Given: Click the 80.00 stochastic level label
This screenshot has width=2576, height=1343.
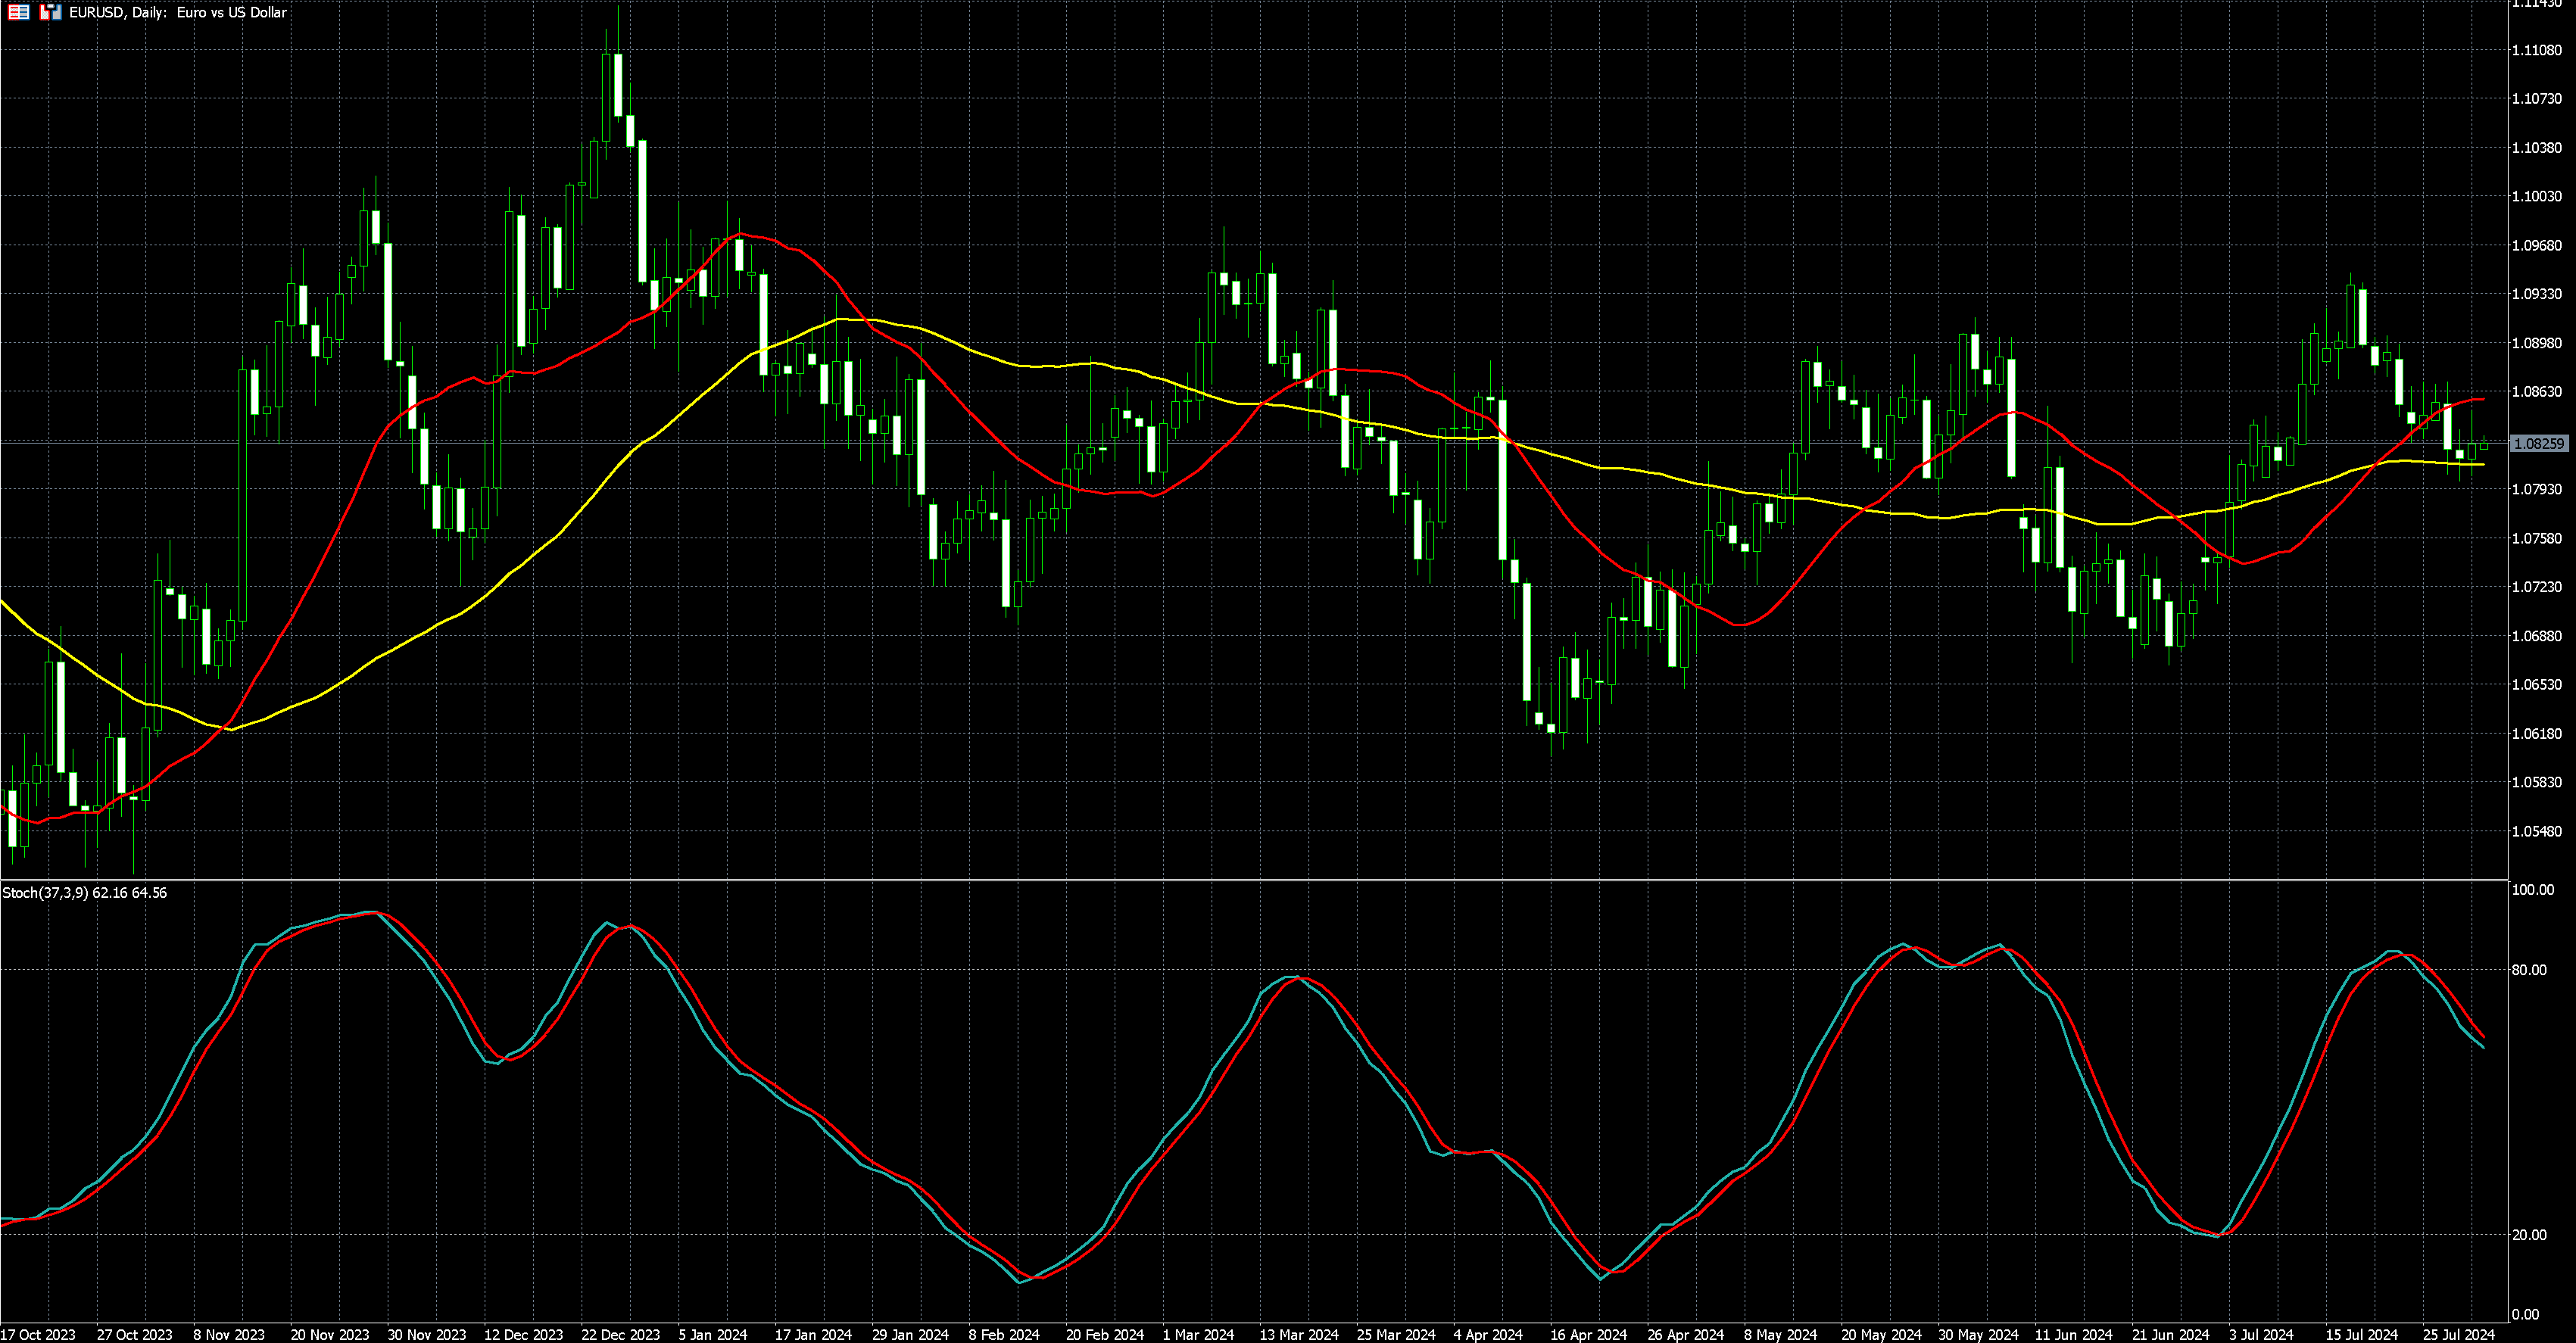Looking at the screenshot, I should point(2528,970).
